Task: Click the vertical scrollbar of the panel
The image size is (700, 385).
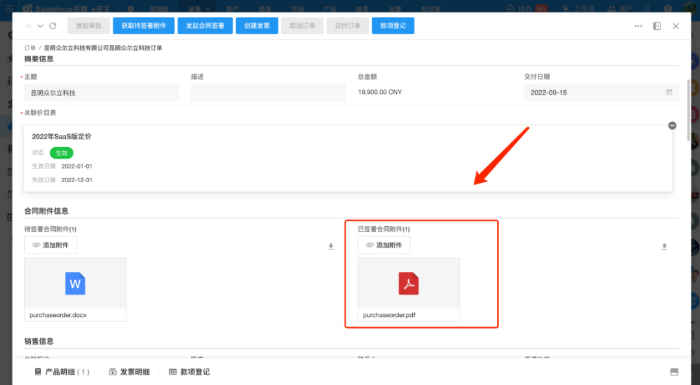Action: 688,109
